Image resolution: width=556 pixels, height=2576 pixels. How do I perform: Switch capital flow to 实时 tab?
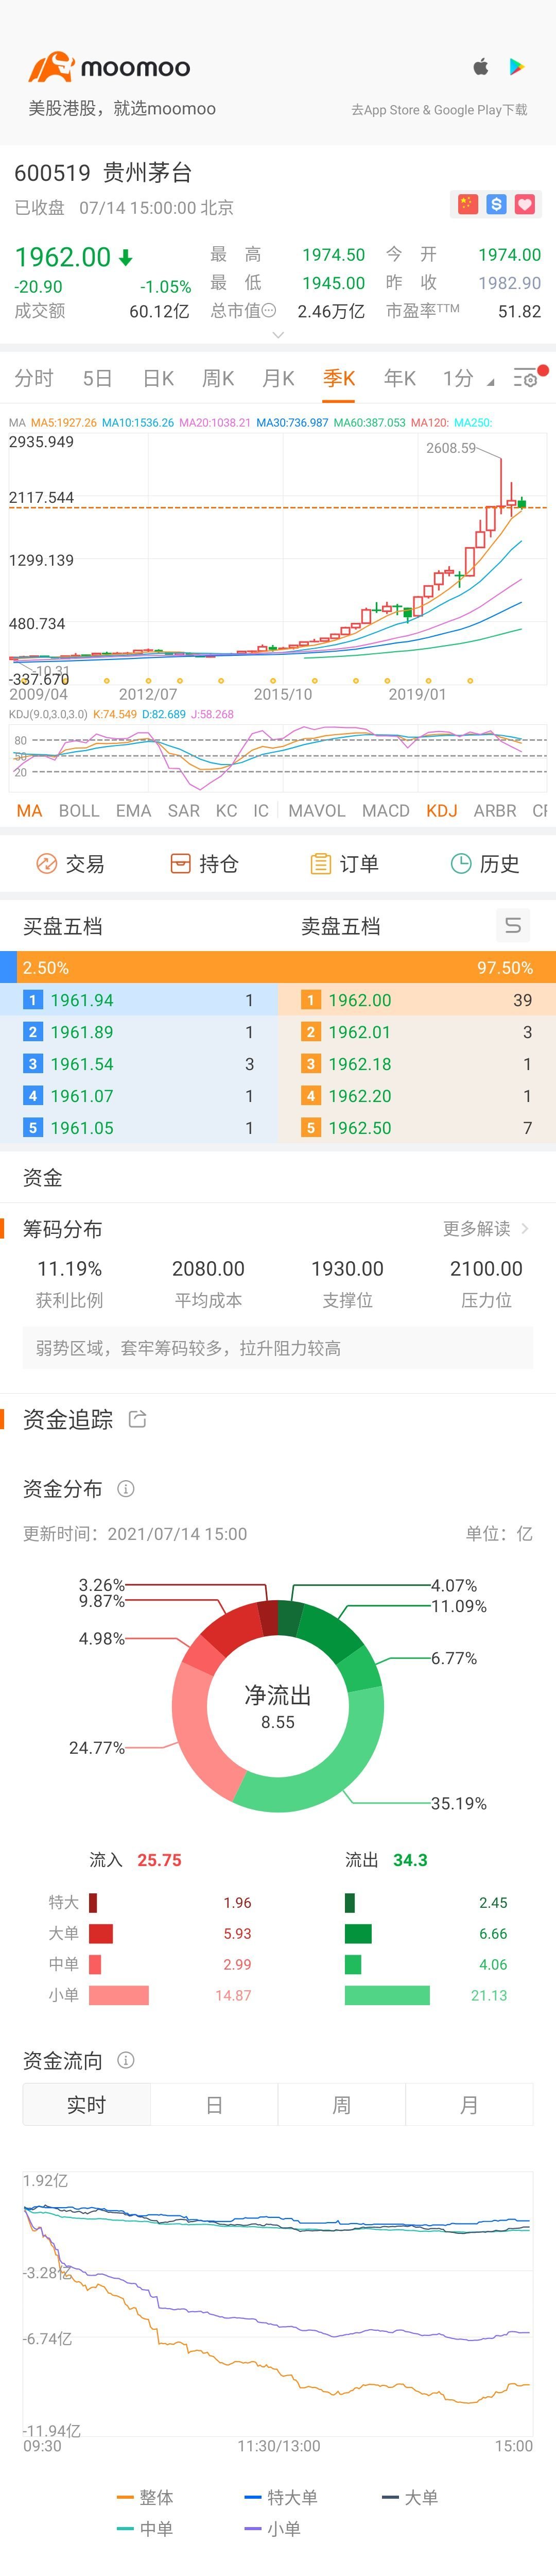[x=87, y=2105]
